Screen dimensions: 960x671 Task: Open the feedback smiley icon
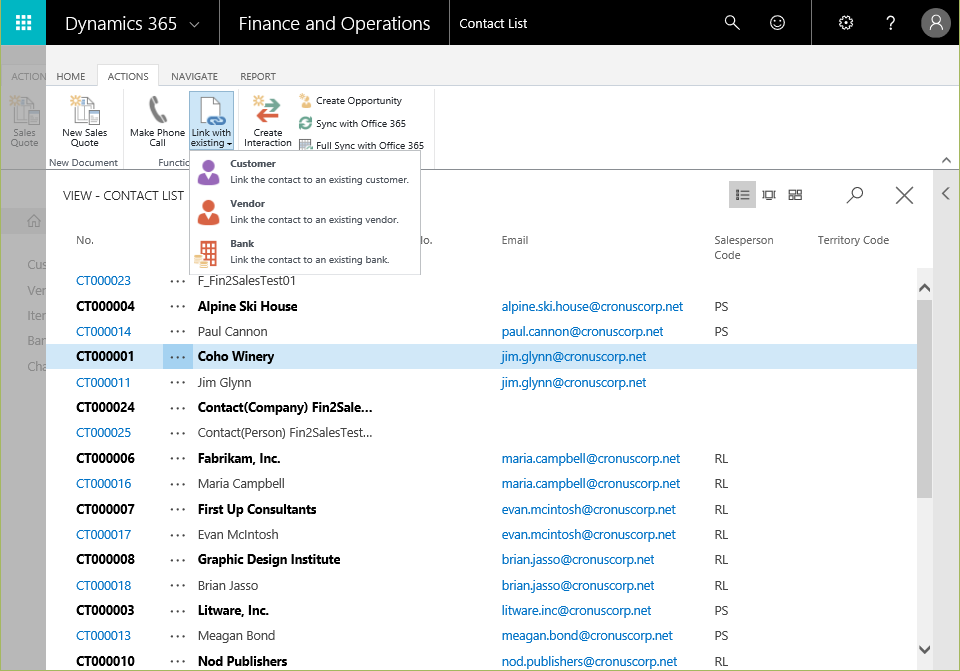pyautogui.click(x=777, y=23)
